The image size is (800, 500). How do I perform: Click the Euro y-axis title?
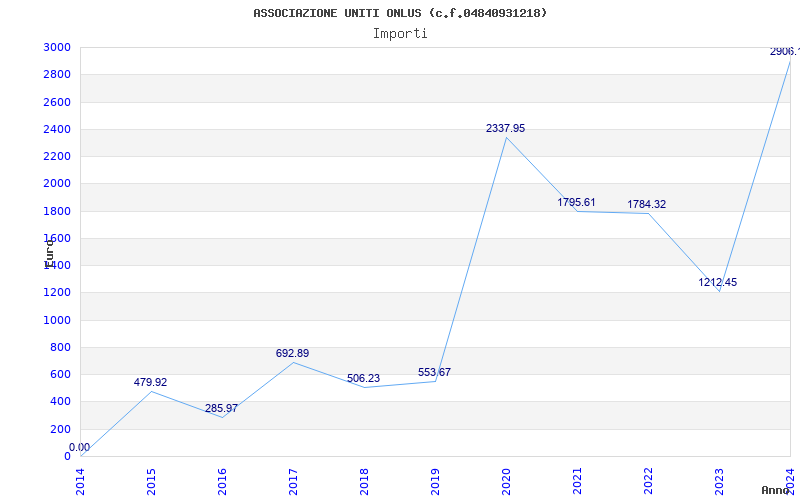coord(49,253)
